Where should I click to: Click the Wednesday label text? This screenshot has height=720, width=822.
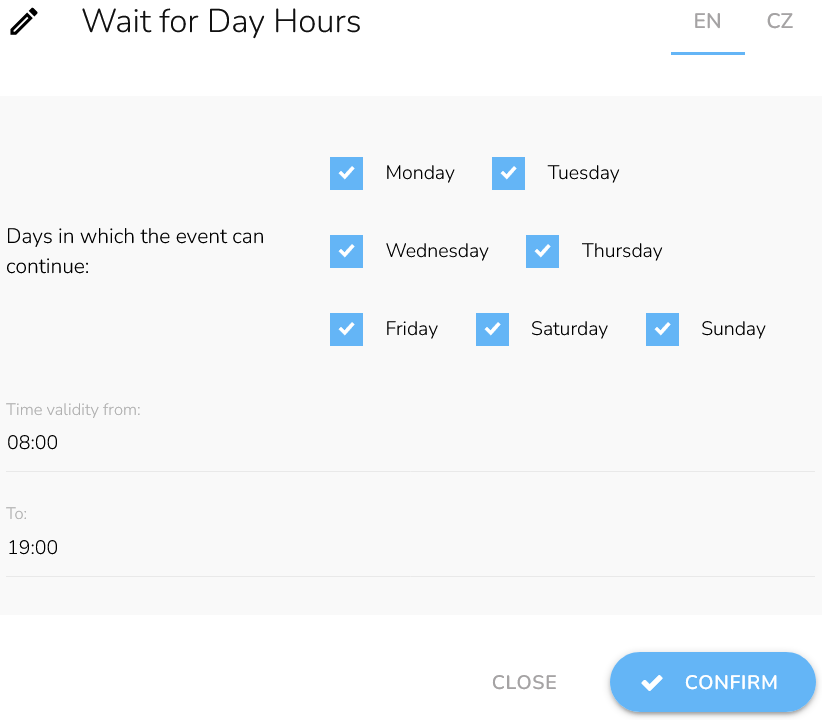(x=437, y=251)
